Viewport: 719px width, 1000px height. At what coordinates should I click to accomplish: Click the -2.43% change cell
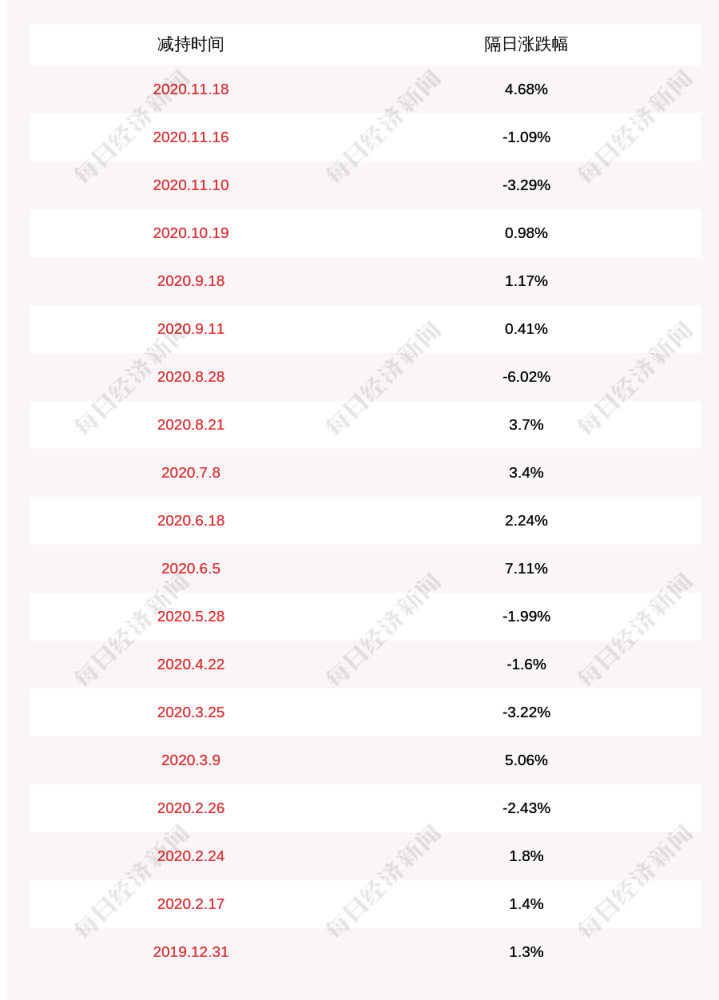[526, 808]
